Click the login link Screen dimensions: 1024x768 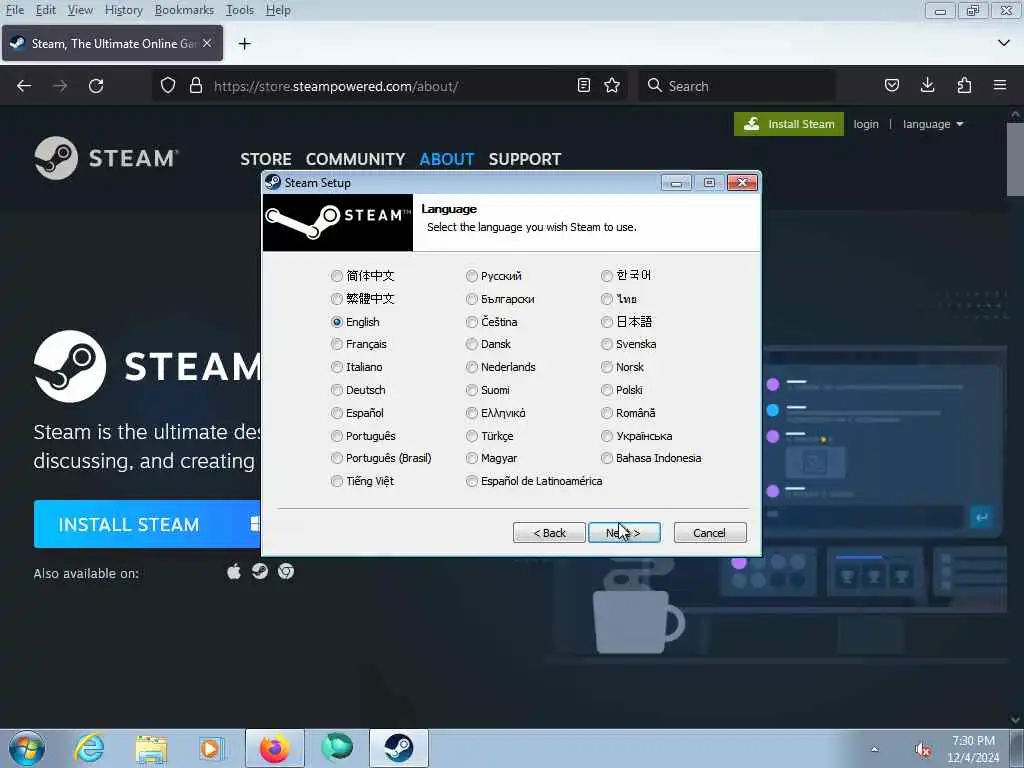[865, 124]
